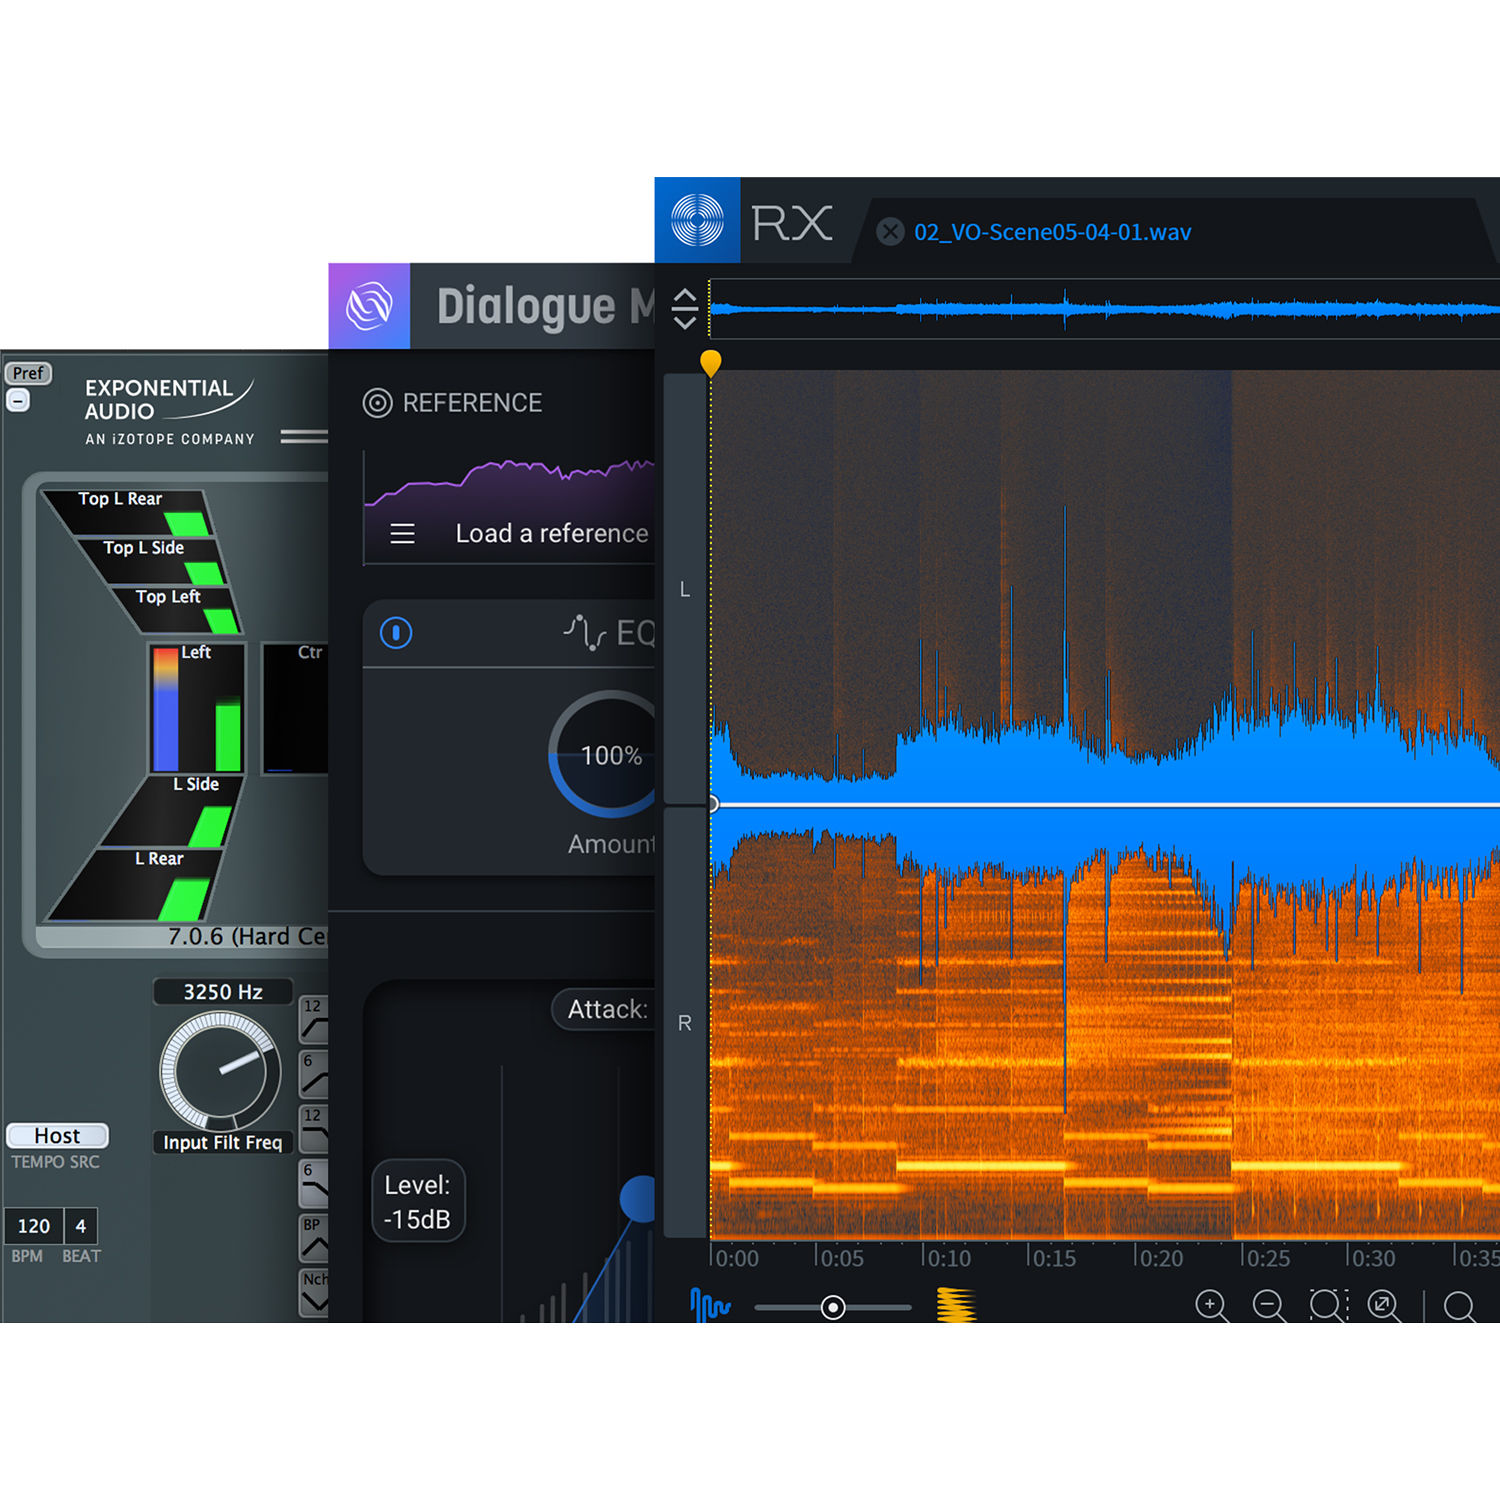Close the 02_VO-Scene05-04-01.wav tab

890,232
